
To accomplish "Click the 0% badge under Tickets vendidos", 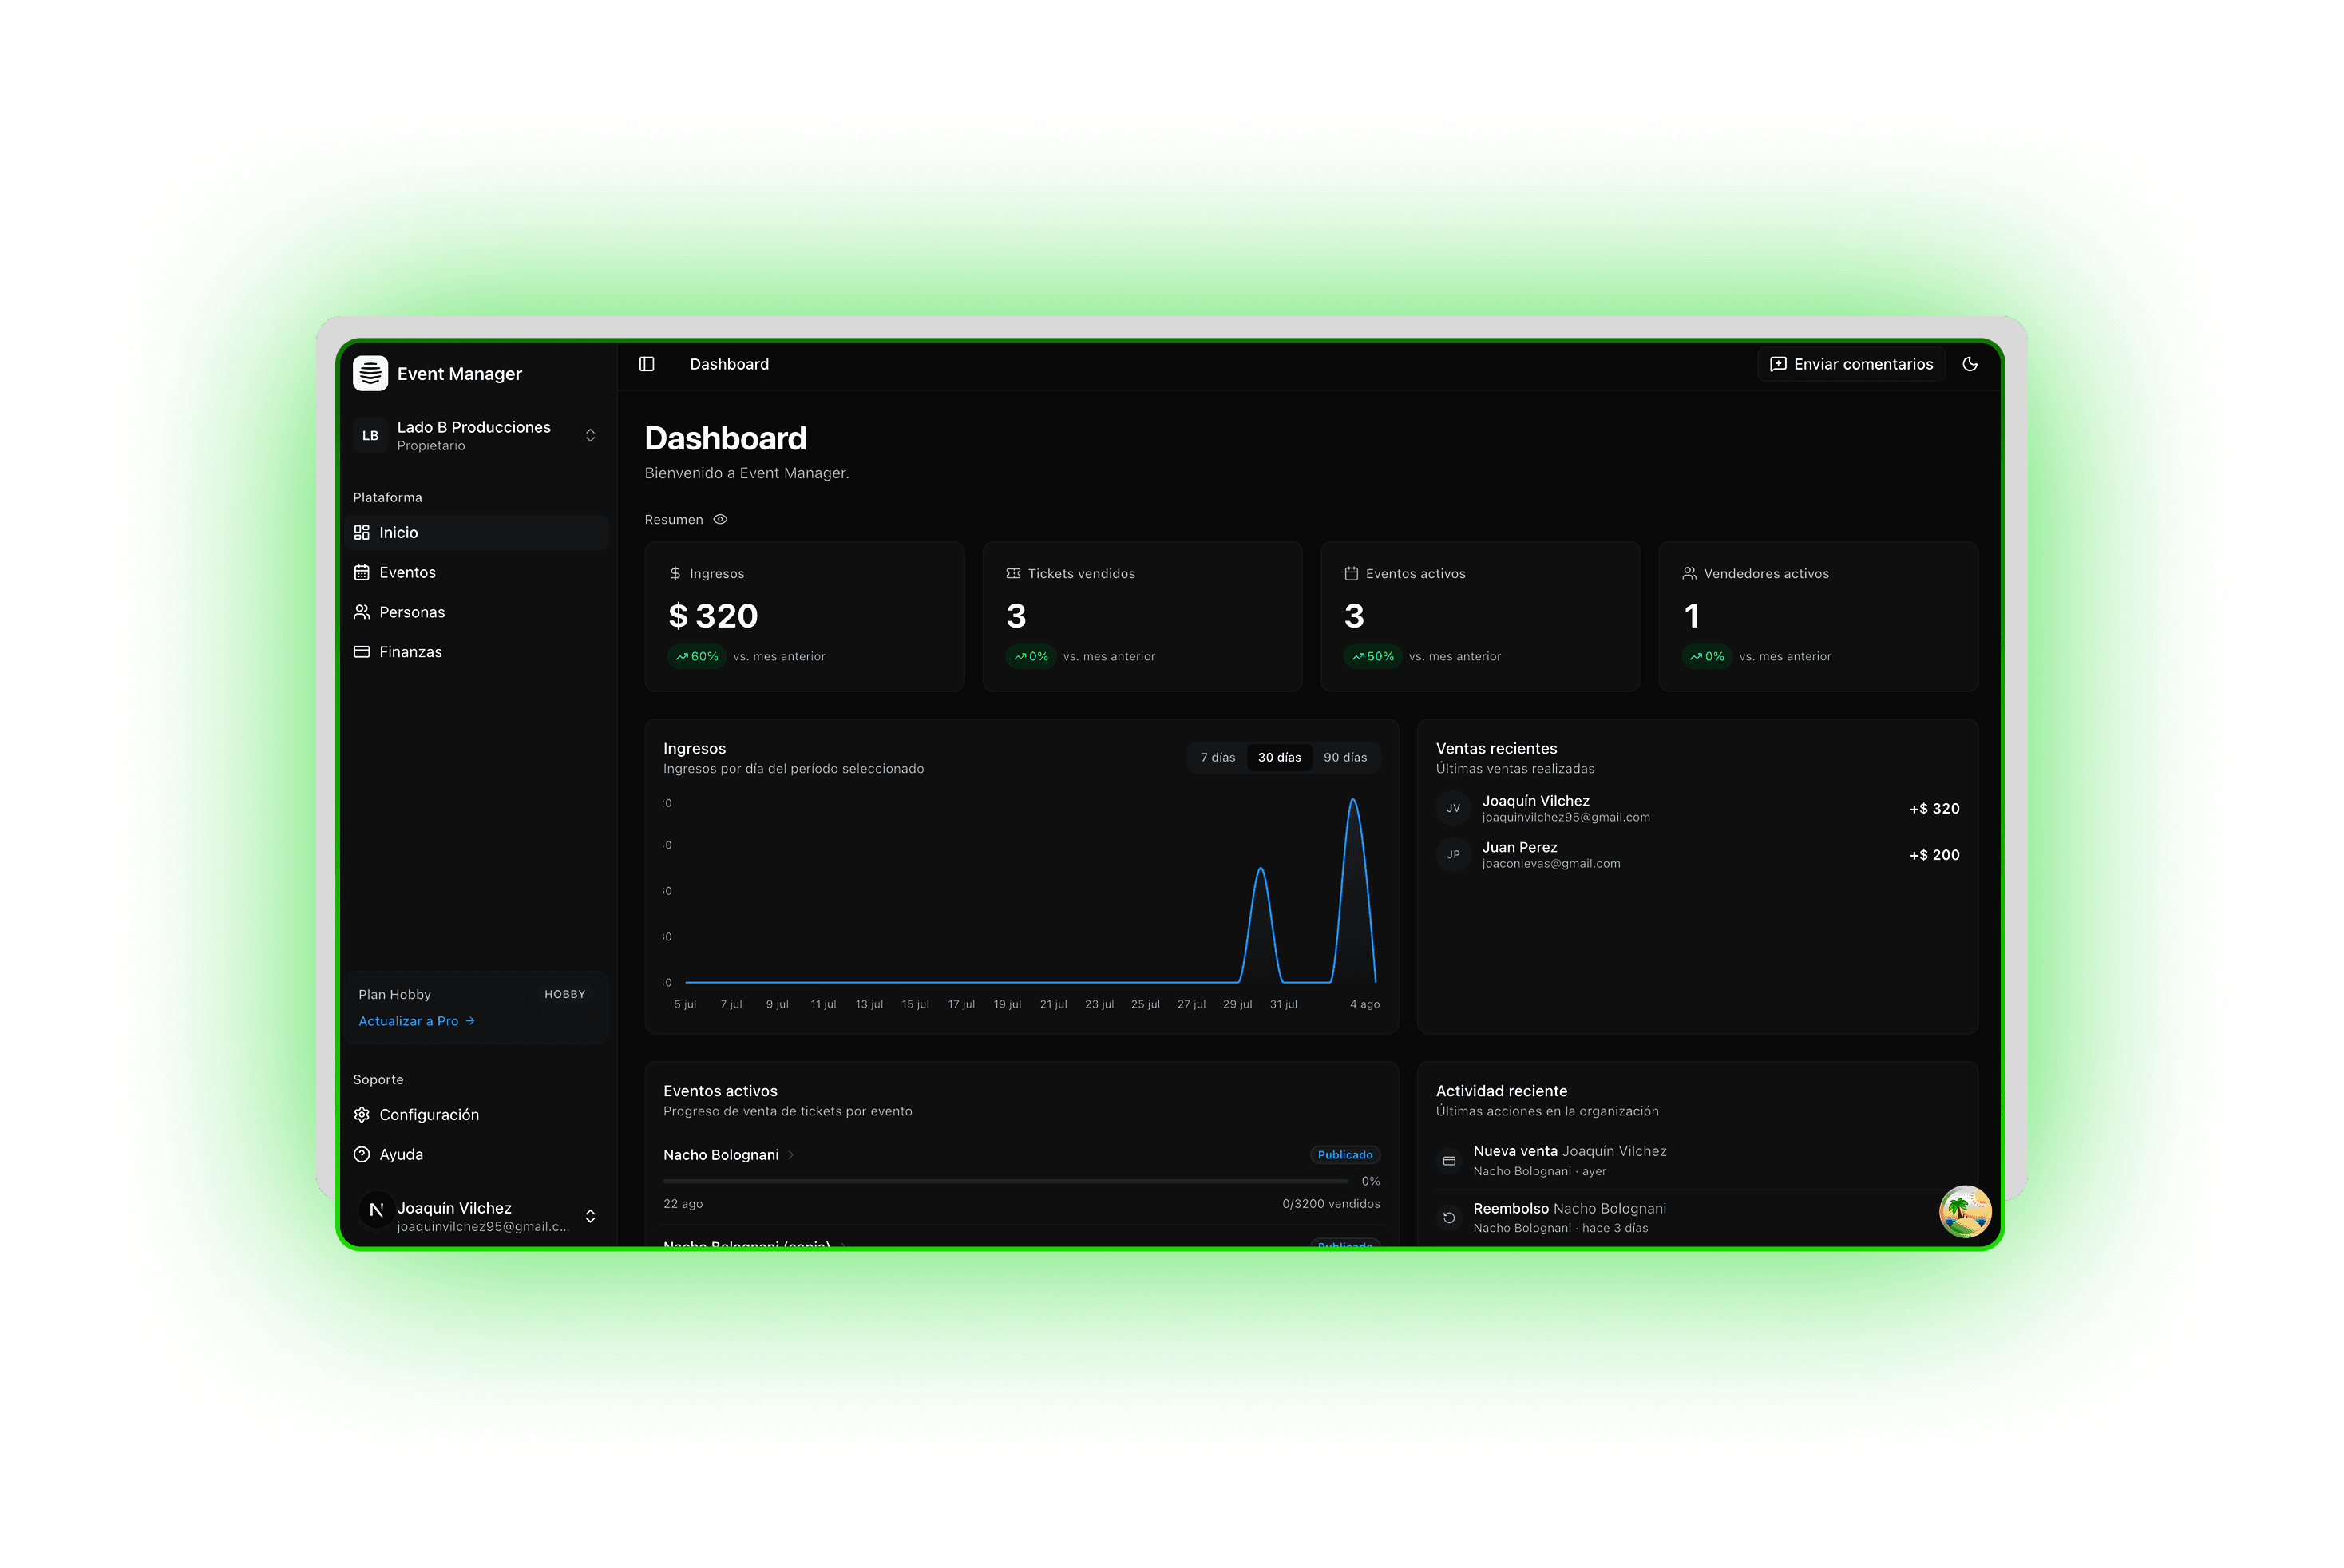I will (x=1031, y=657).
